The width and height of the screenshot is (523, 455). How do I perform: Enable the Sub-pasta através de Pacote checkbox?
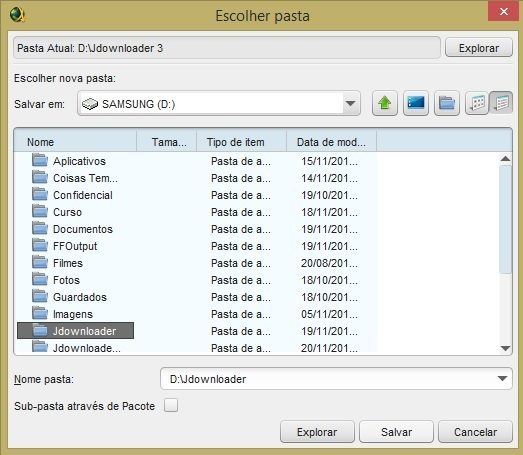coord(171,406)
